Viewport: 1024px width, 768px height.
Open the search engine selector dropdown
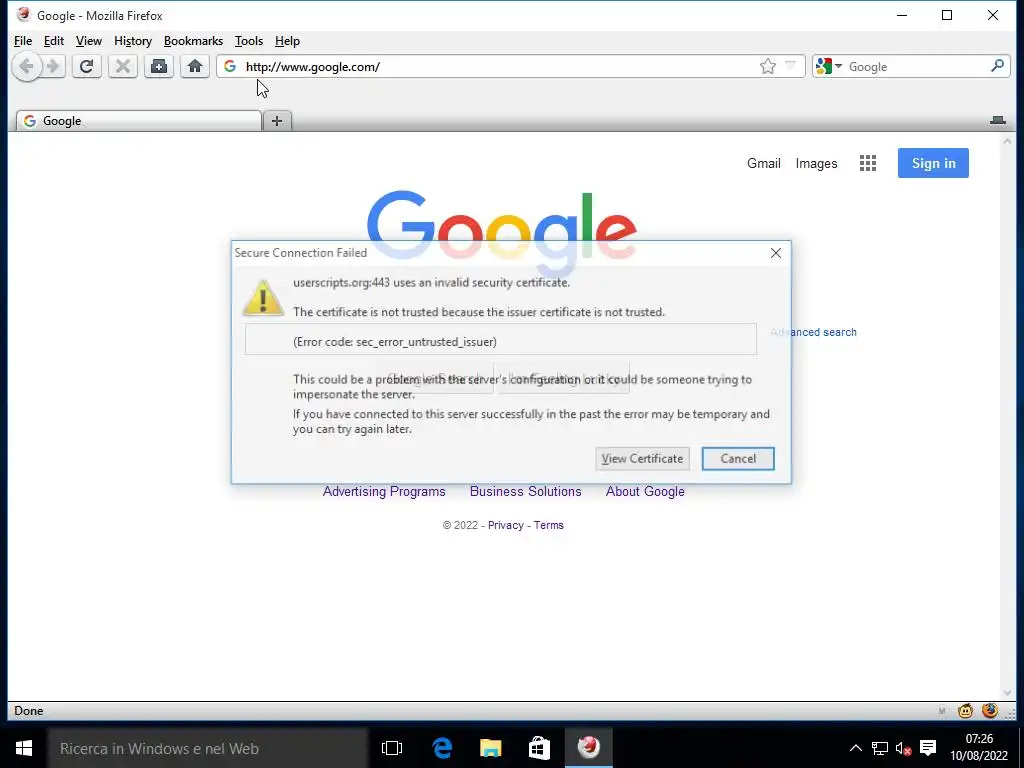[x=829, y=67]
